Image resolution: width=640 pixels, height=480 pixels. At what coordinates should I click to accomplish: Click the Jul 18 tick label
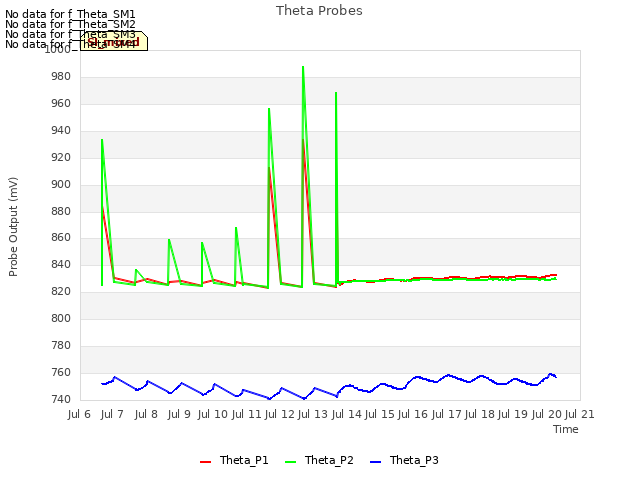pos(479,414)
